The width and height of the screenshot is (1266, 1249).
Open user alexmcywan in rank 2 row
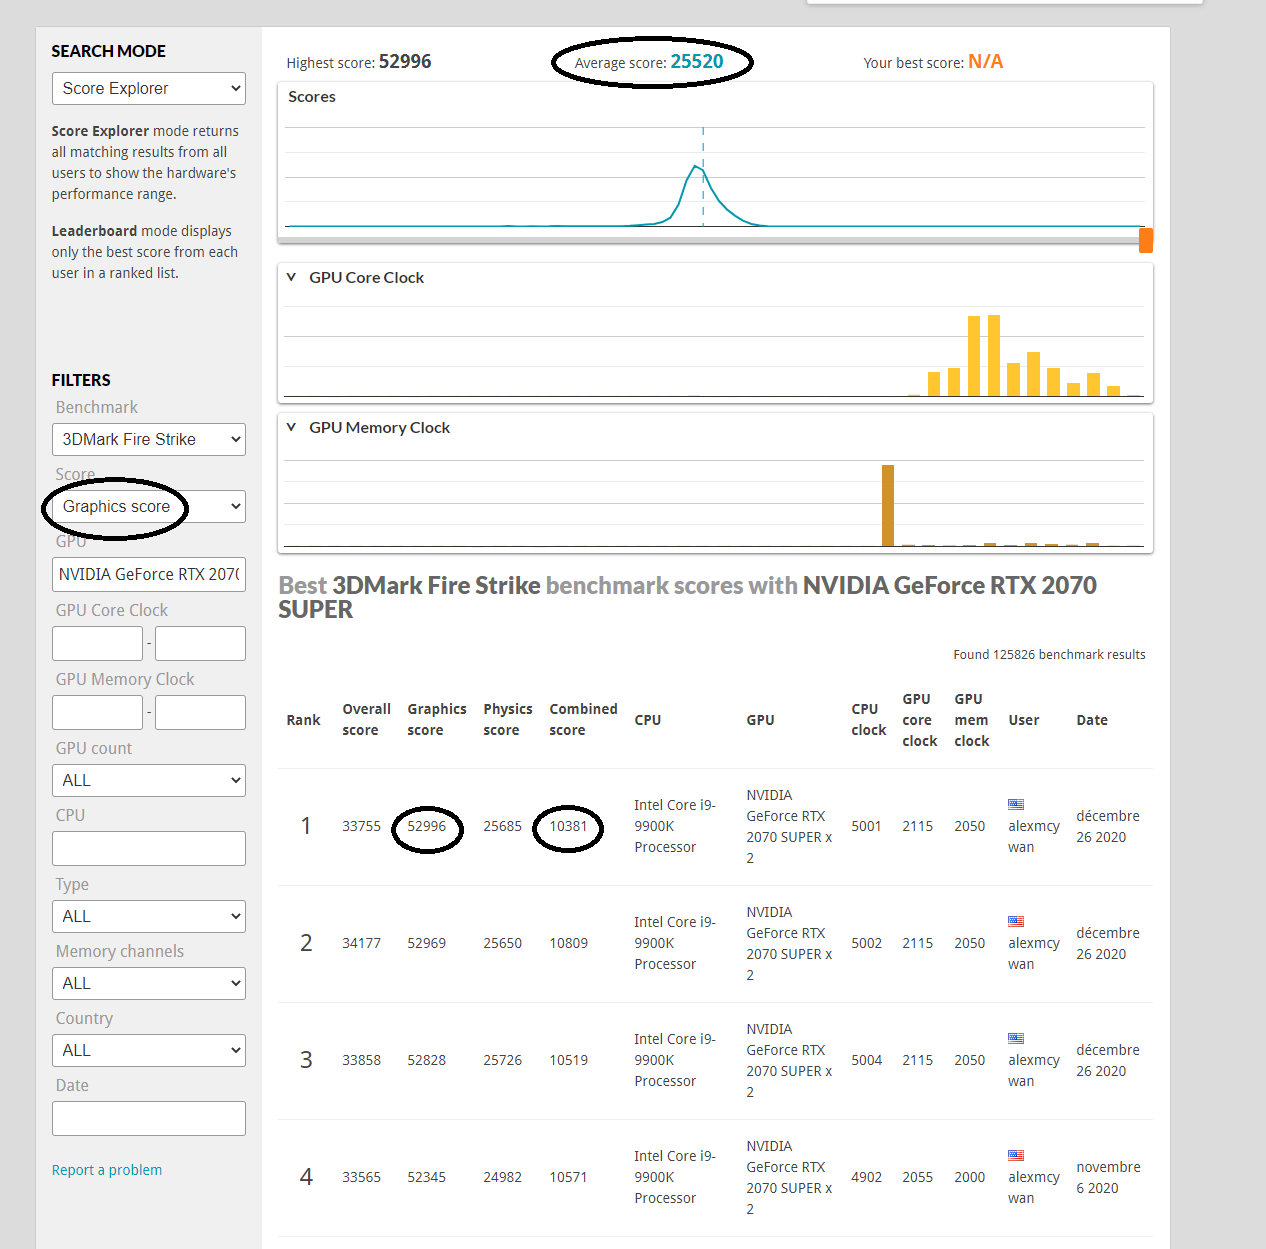click(1033, 953)
